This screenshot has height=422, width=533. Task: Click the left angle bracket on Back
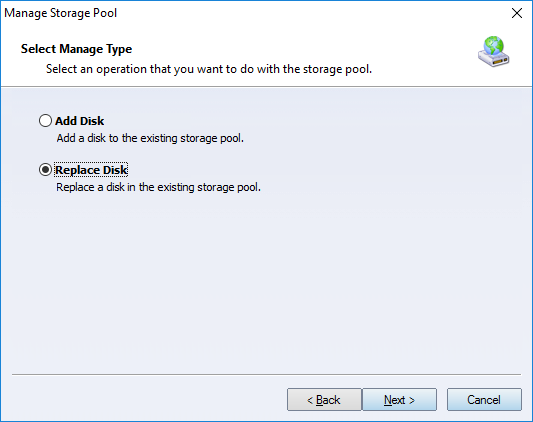point(310,400)
